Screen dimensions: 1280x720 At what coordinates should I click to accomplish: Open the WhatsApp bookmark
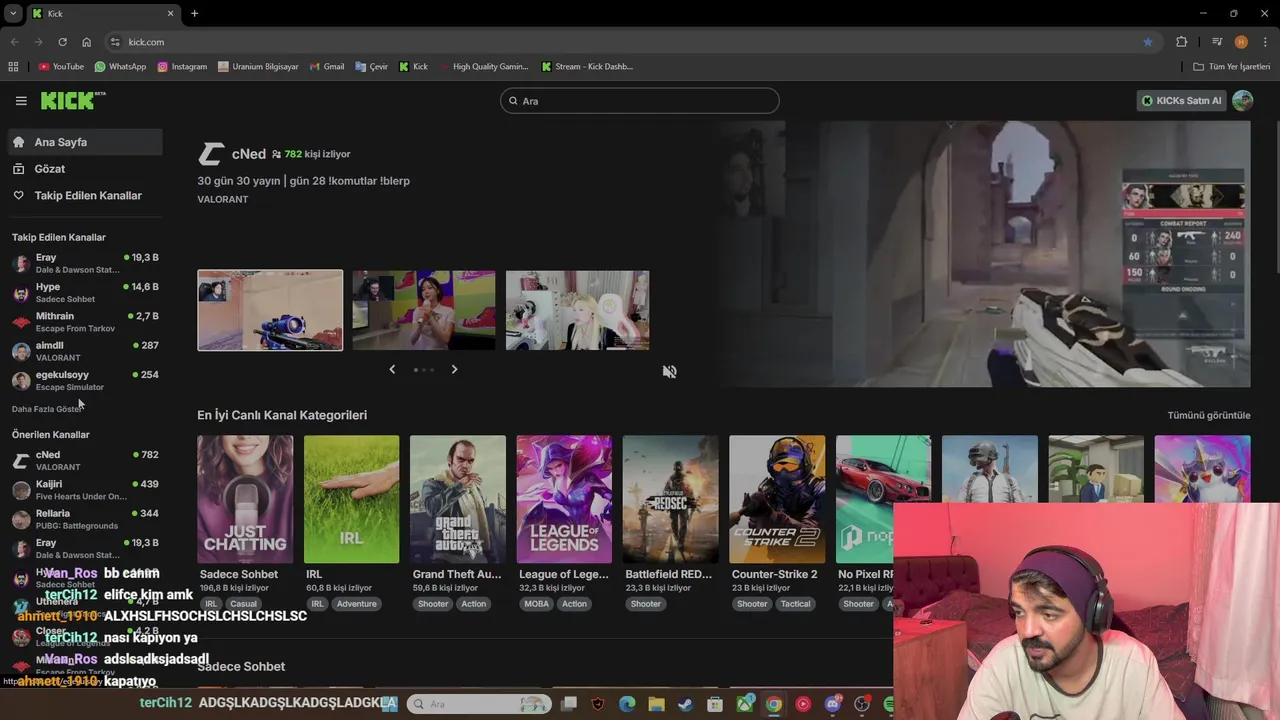point(120,67)
